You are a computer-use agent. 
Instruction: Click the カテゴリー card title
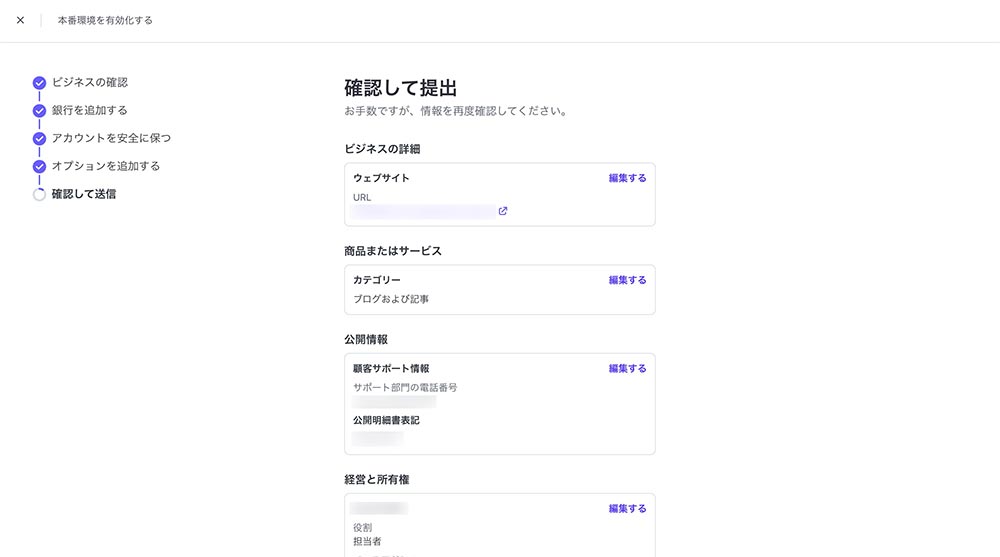coord(377,280)
